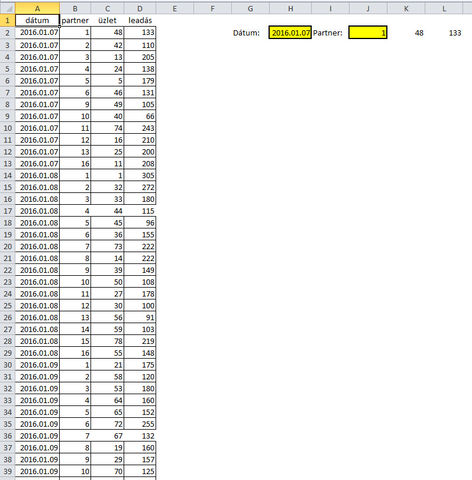Image resolution: width=472 pixels, height=480 pixels.
Task: Select date 2016.01.08 in row 14
Action: click(x=37, y=175)
